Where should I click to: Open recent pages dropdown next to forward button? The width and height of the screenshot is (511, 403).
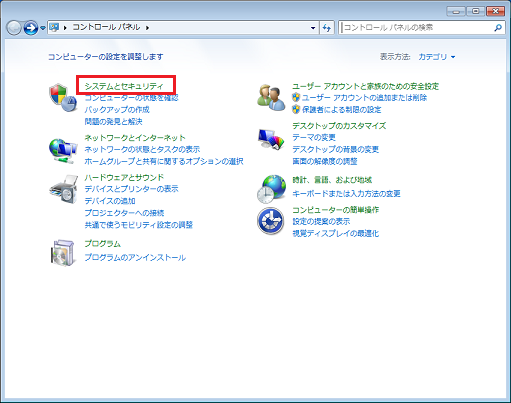point(43,28)
